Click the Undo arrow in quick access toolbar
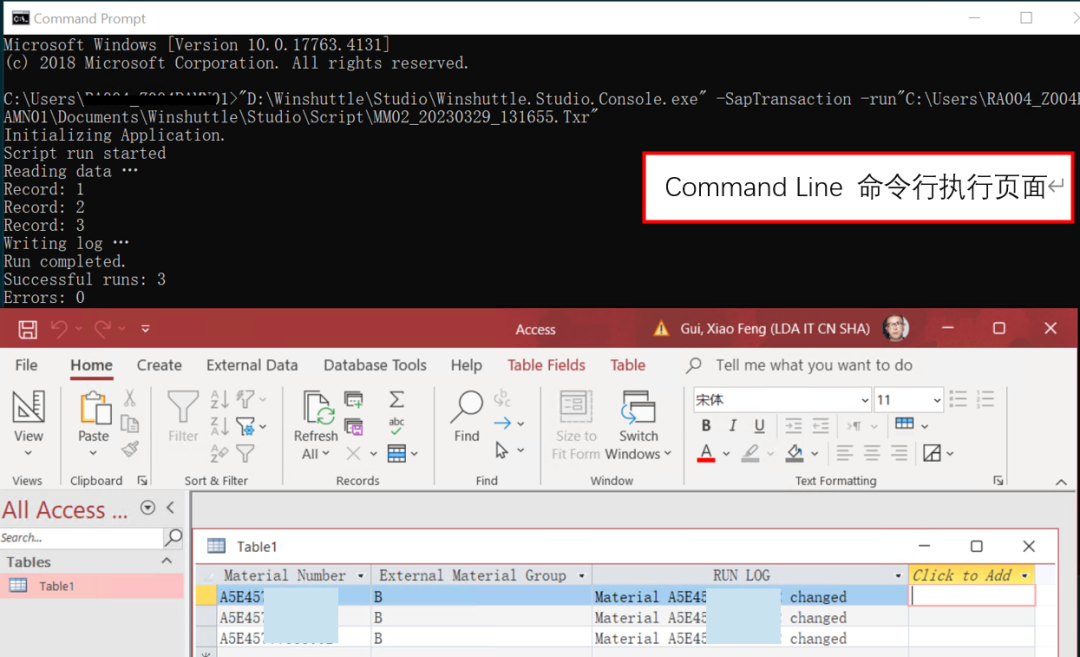1080x657 pixels. click(59, 329)
